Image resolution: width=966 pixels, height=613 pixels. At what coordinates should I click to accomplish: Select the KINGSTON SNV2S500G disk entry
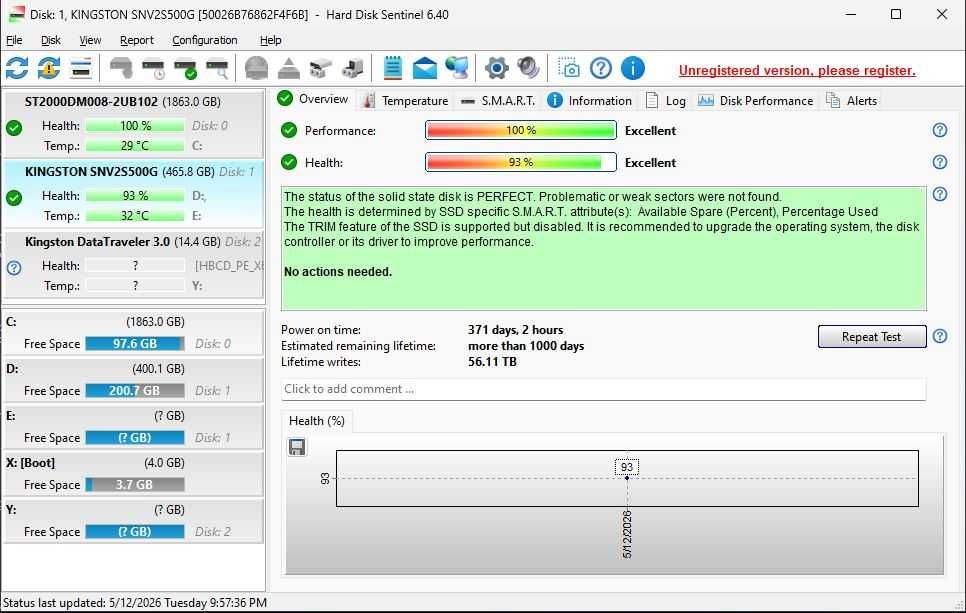coord(134,193)
